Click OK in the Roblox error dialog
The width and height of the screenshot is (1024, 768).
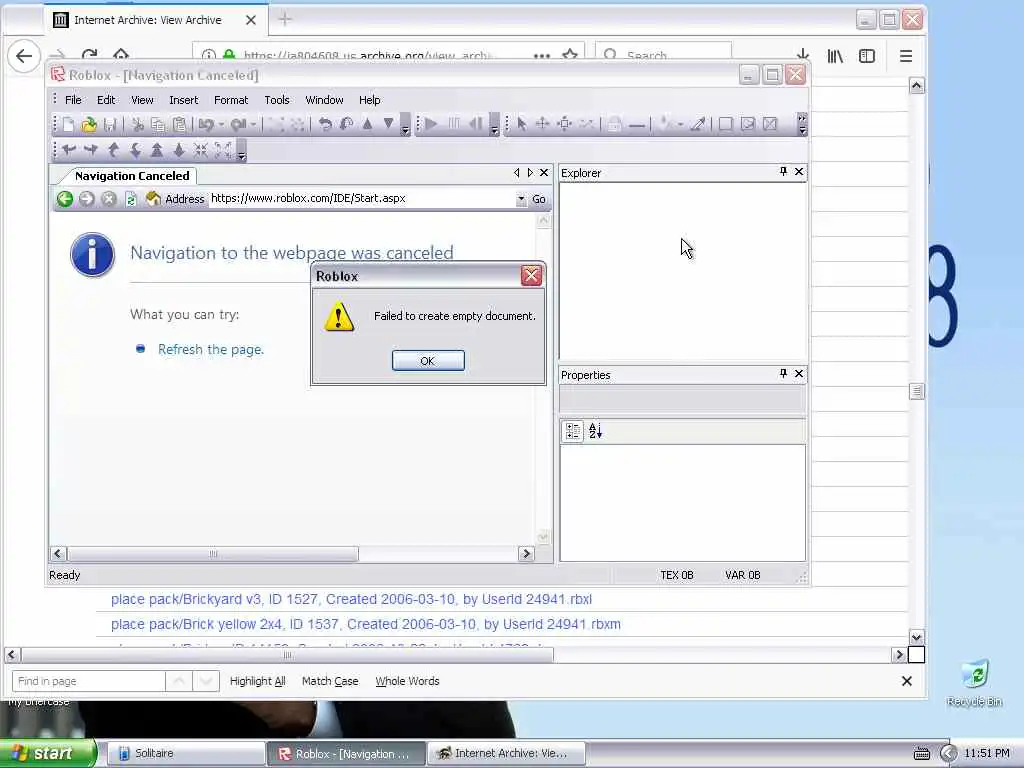428,360
